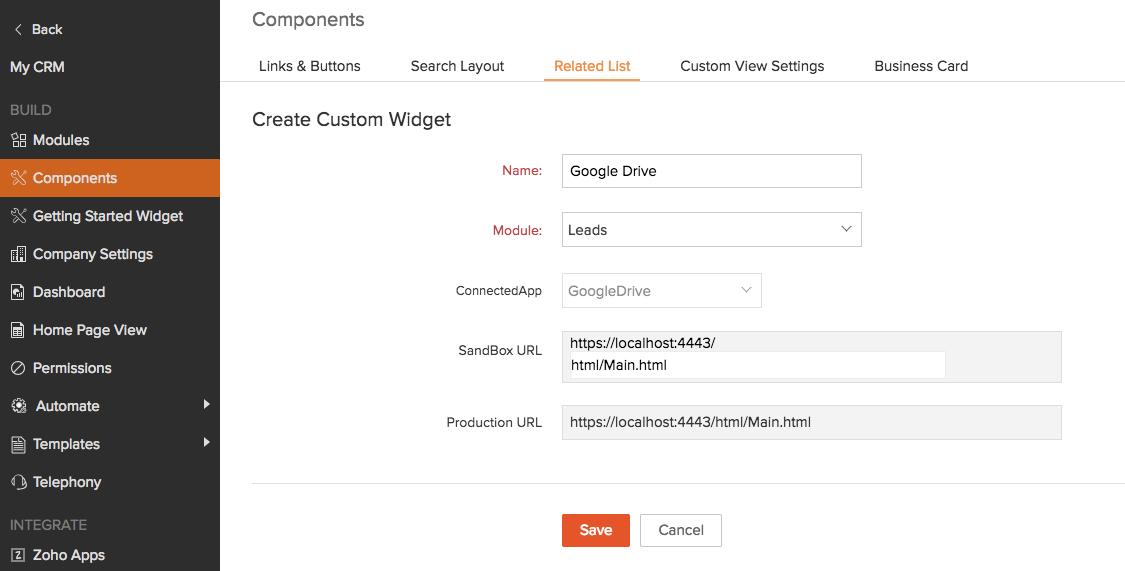Open the Custom View Settings tab
Screen dimensions: 1125x571
click(752, 66)
